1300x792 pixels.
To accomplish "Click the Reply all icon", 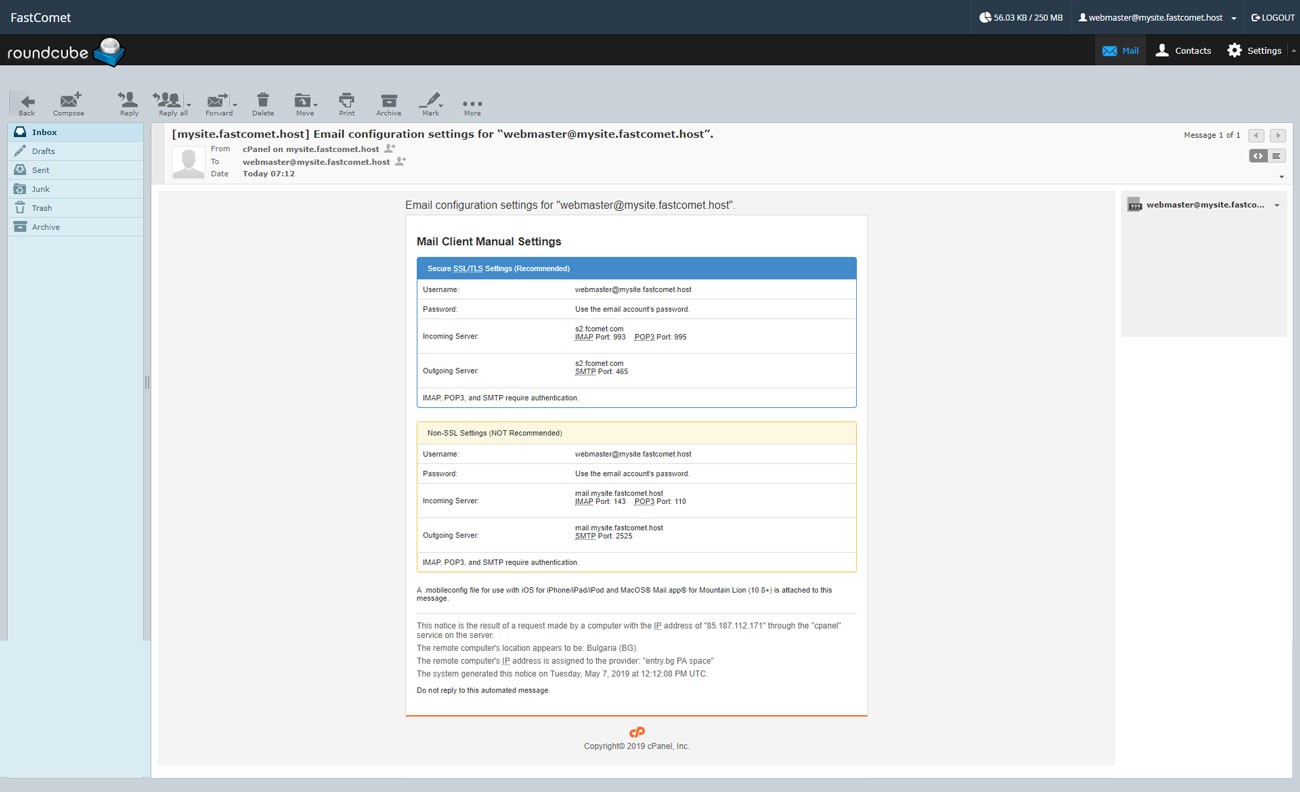I will coord(170,100).
